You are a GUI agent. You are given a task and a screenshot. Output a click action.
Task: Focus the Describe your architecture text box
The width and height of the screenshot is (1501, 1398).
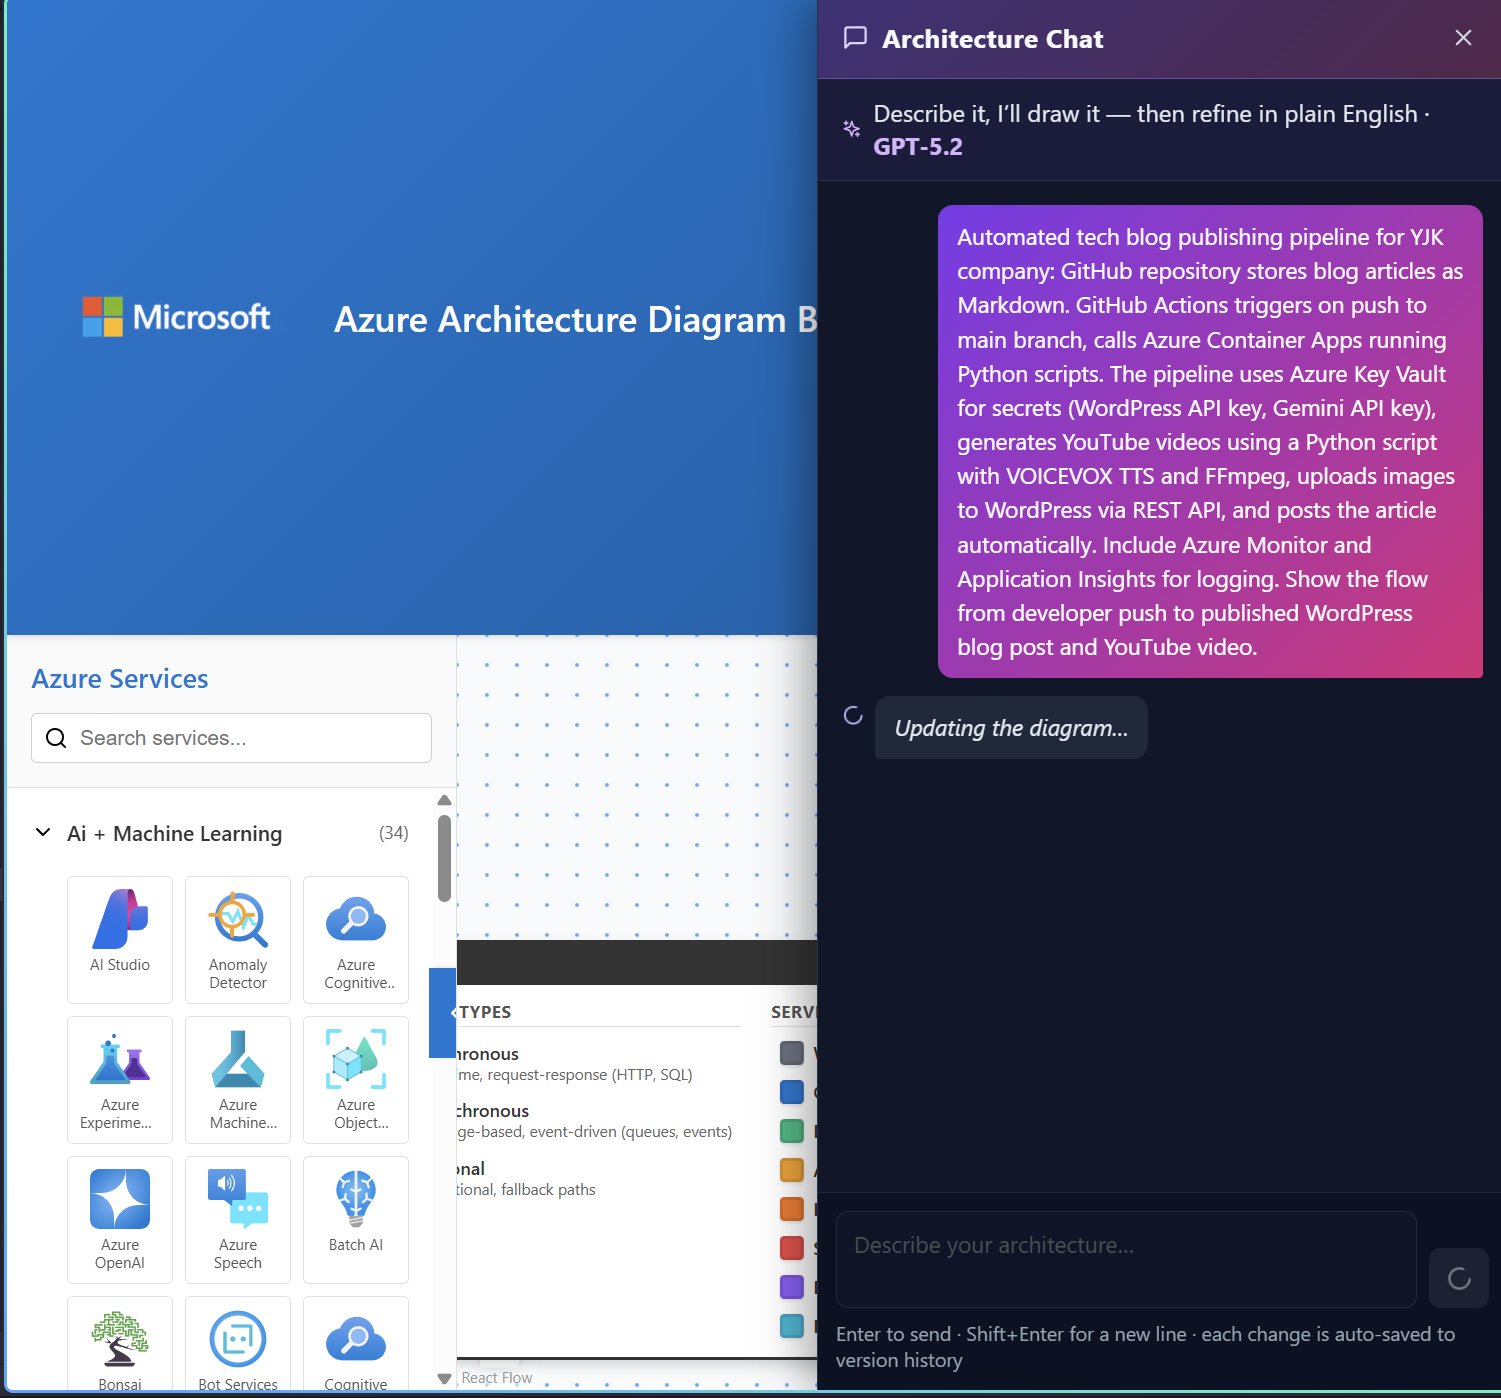tap(1126, 1259)
